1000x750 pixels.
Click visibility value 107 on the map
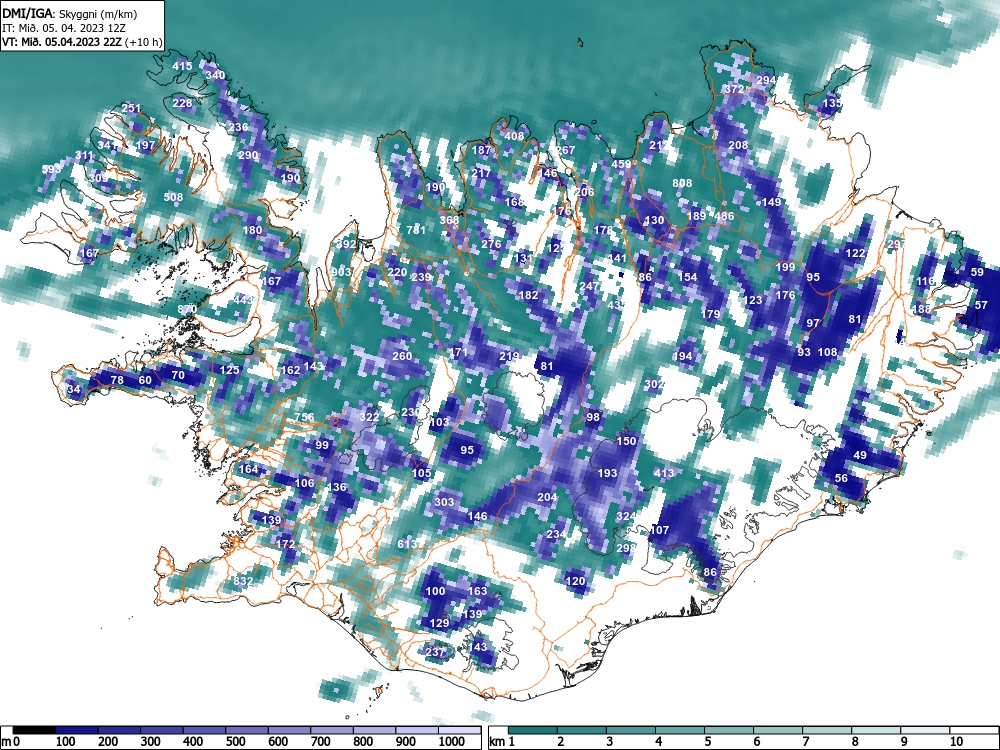[x=659, y=530]
